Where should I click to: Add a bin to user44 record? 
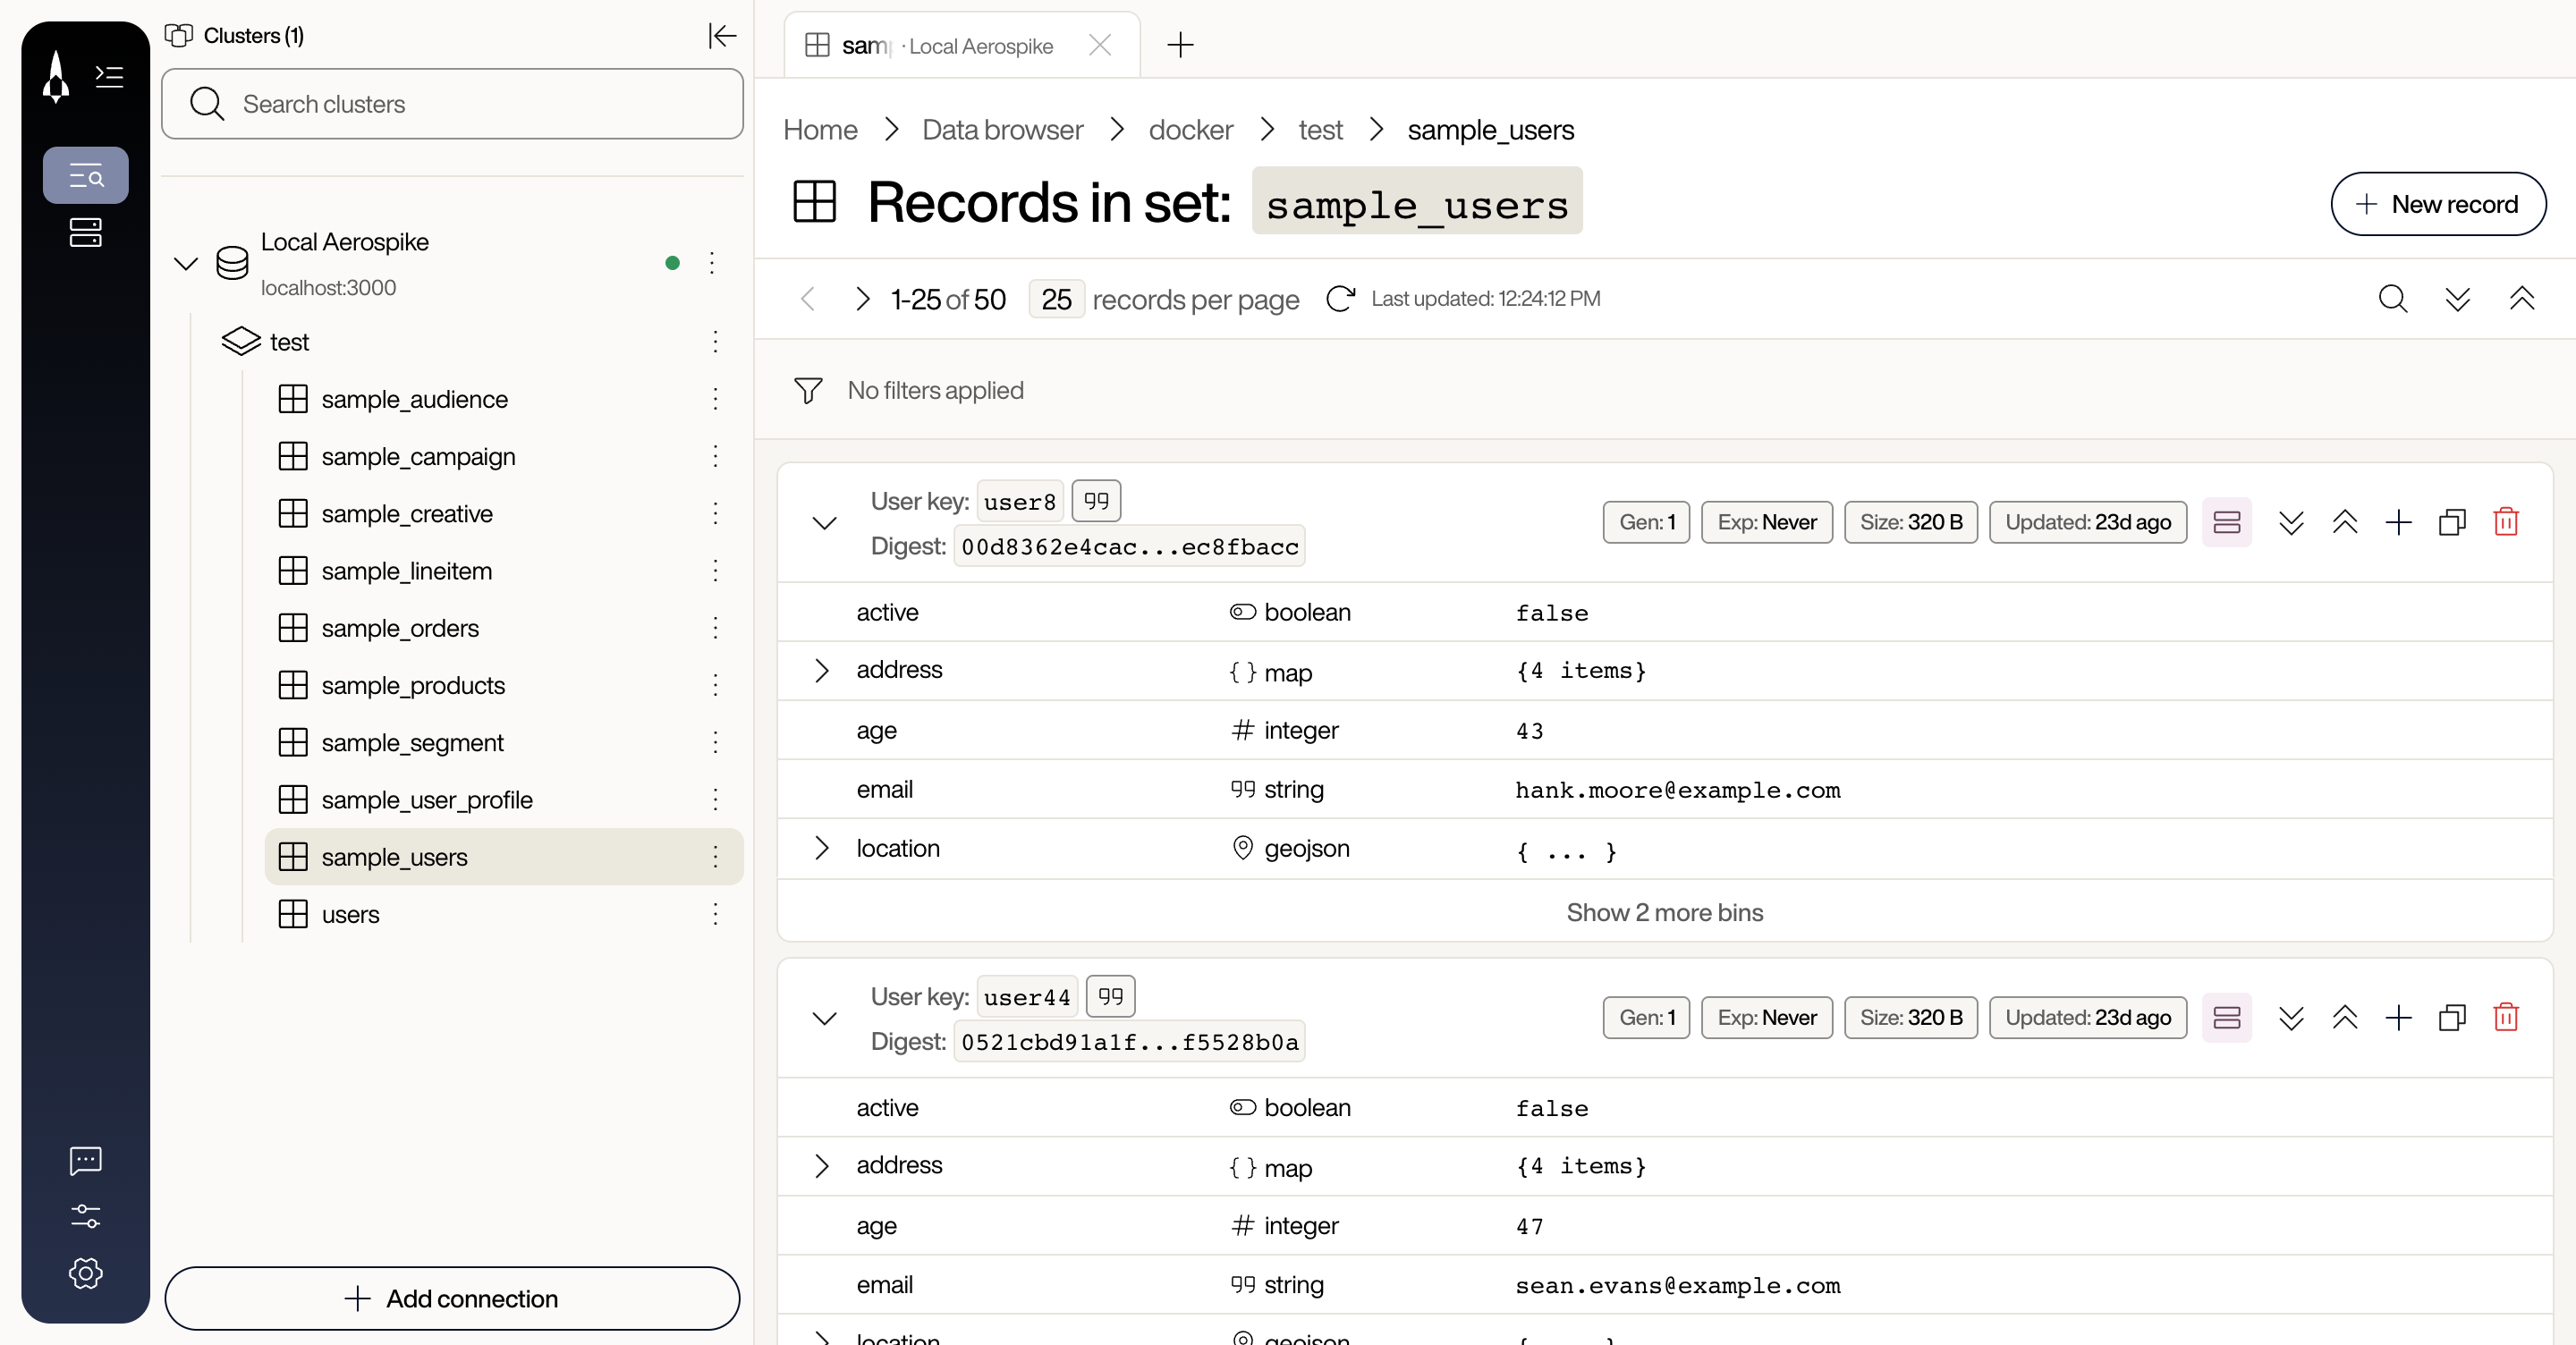[x=2398, y=1017]
